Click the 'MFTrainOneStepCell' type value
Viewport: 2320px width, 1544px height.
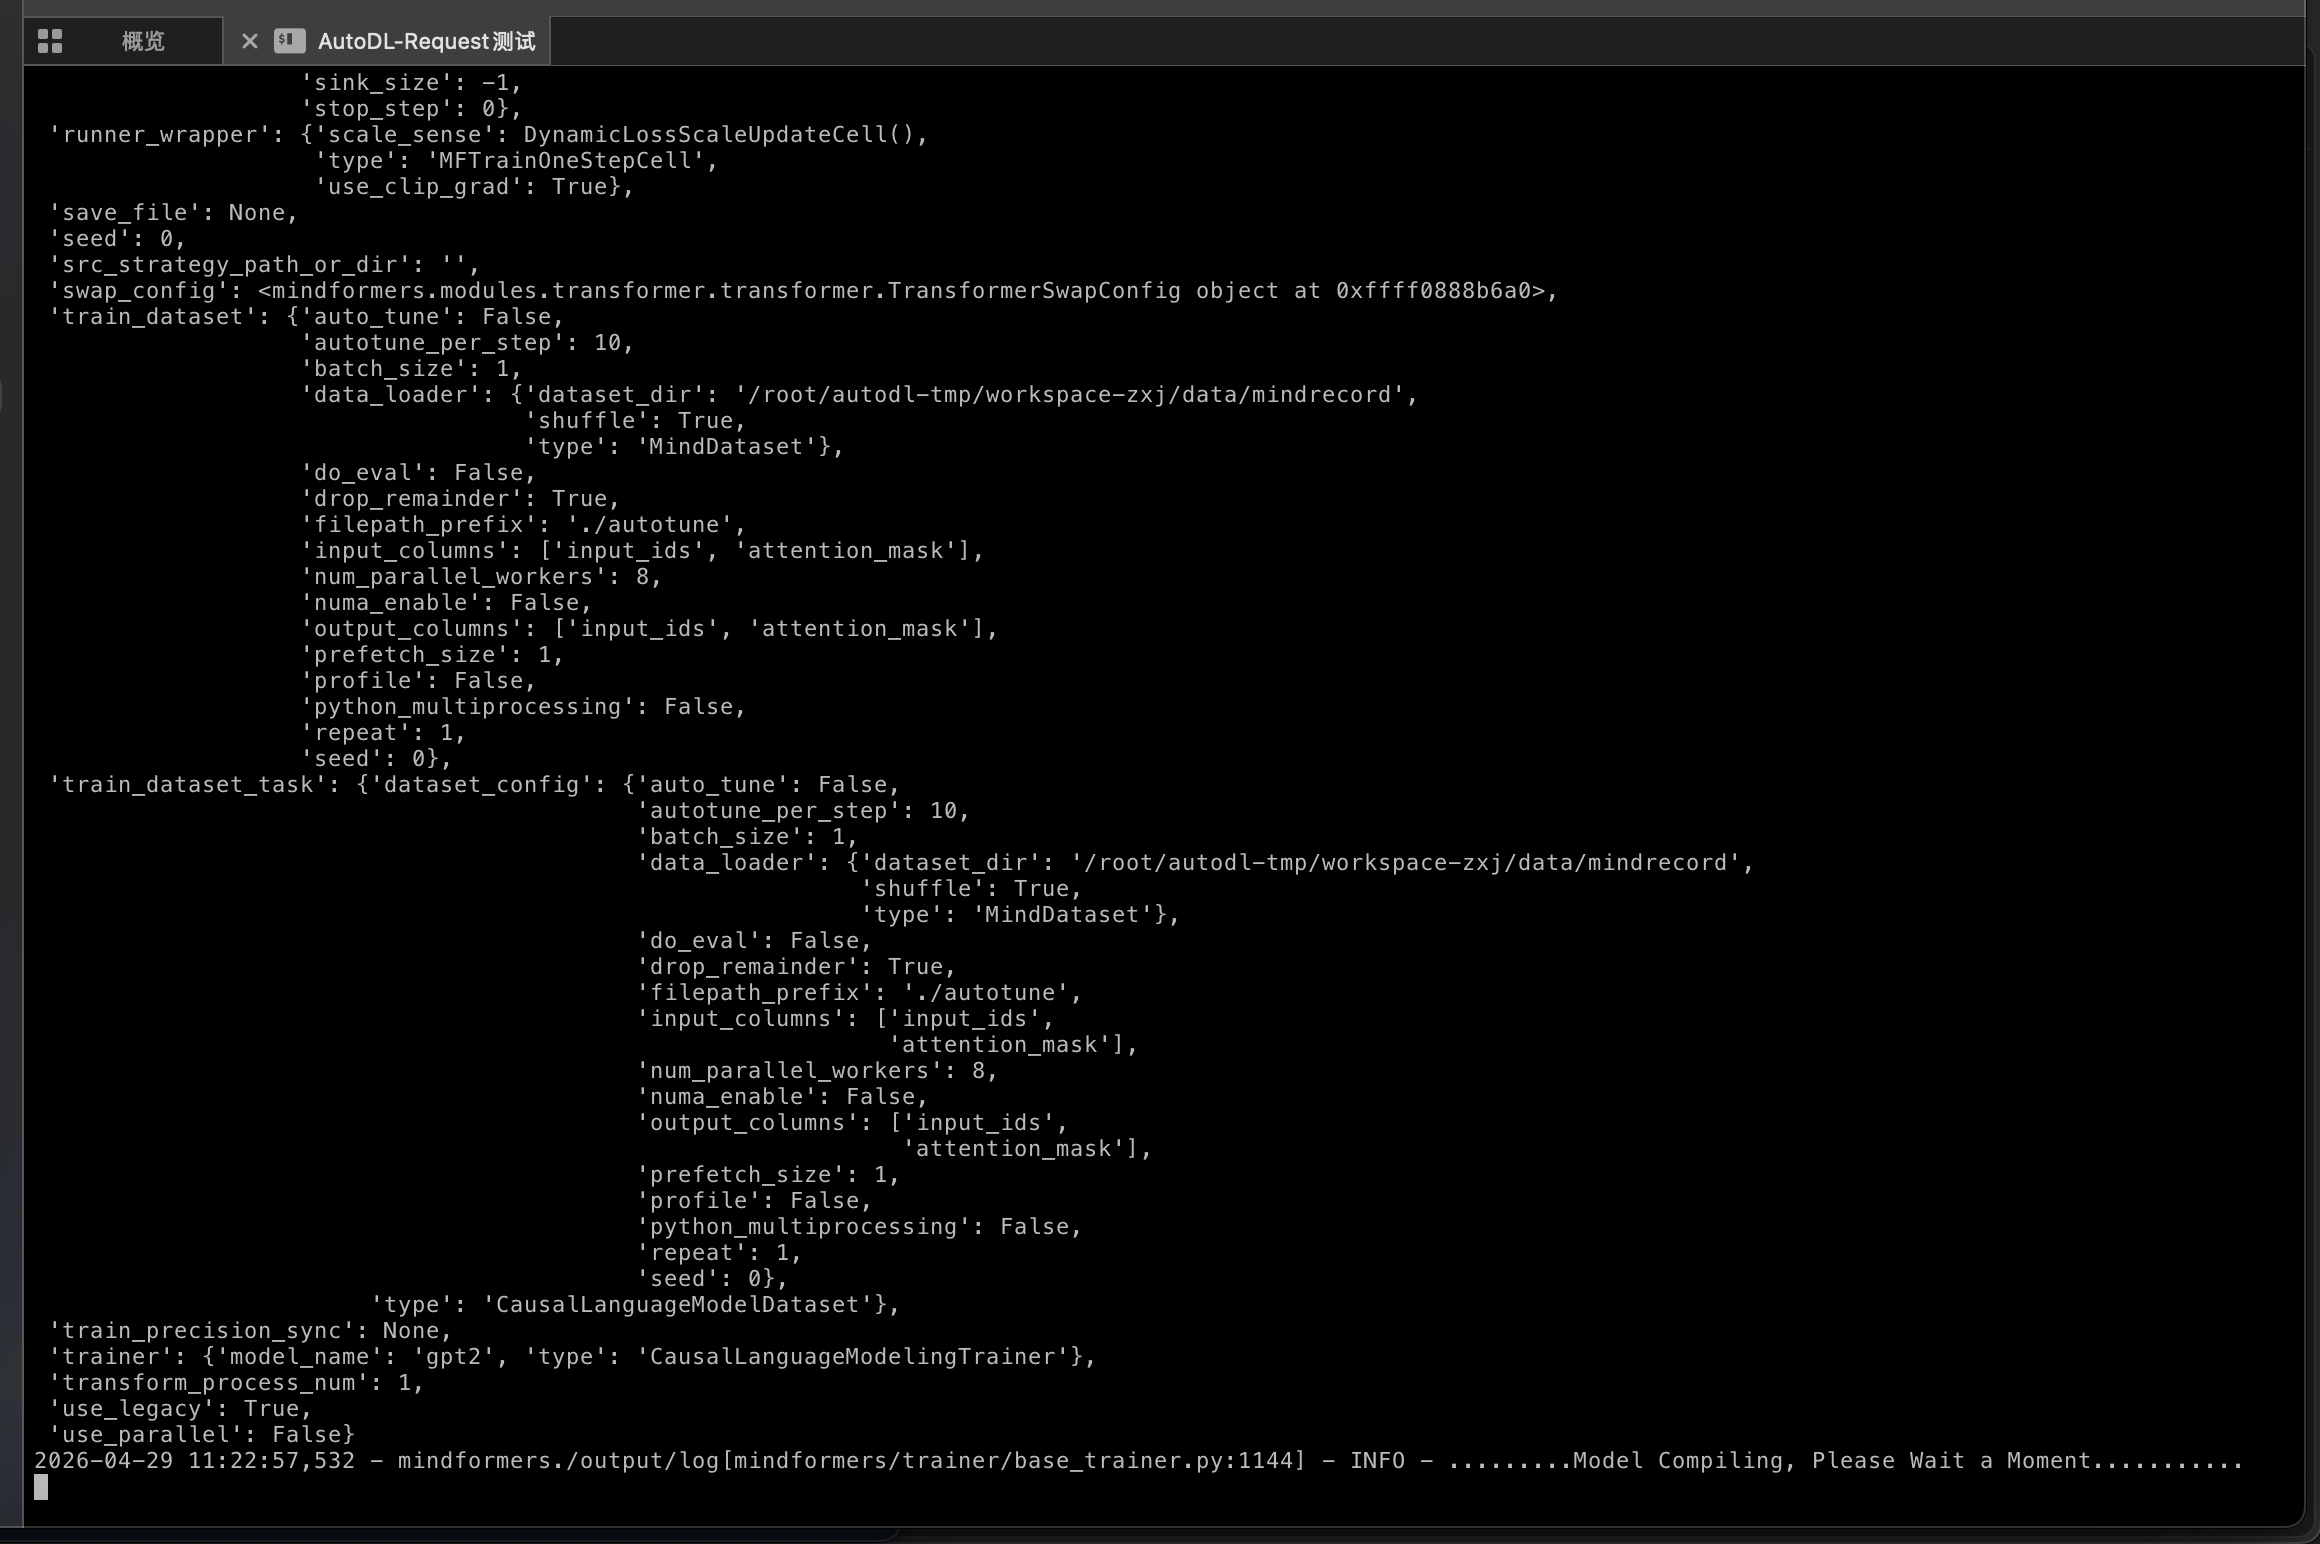566,161
